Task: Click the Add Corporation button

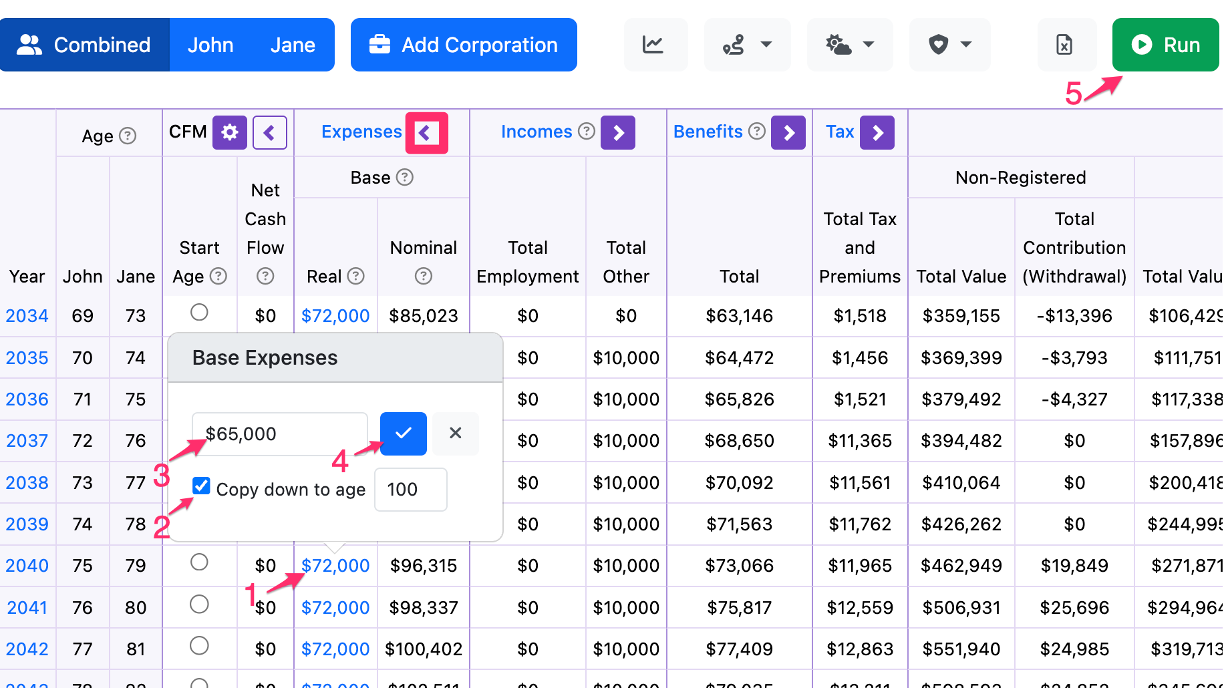Action: point(464,45)
